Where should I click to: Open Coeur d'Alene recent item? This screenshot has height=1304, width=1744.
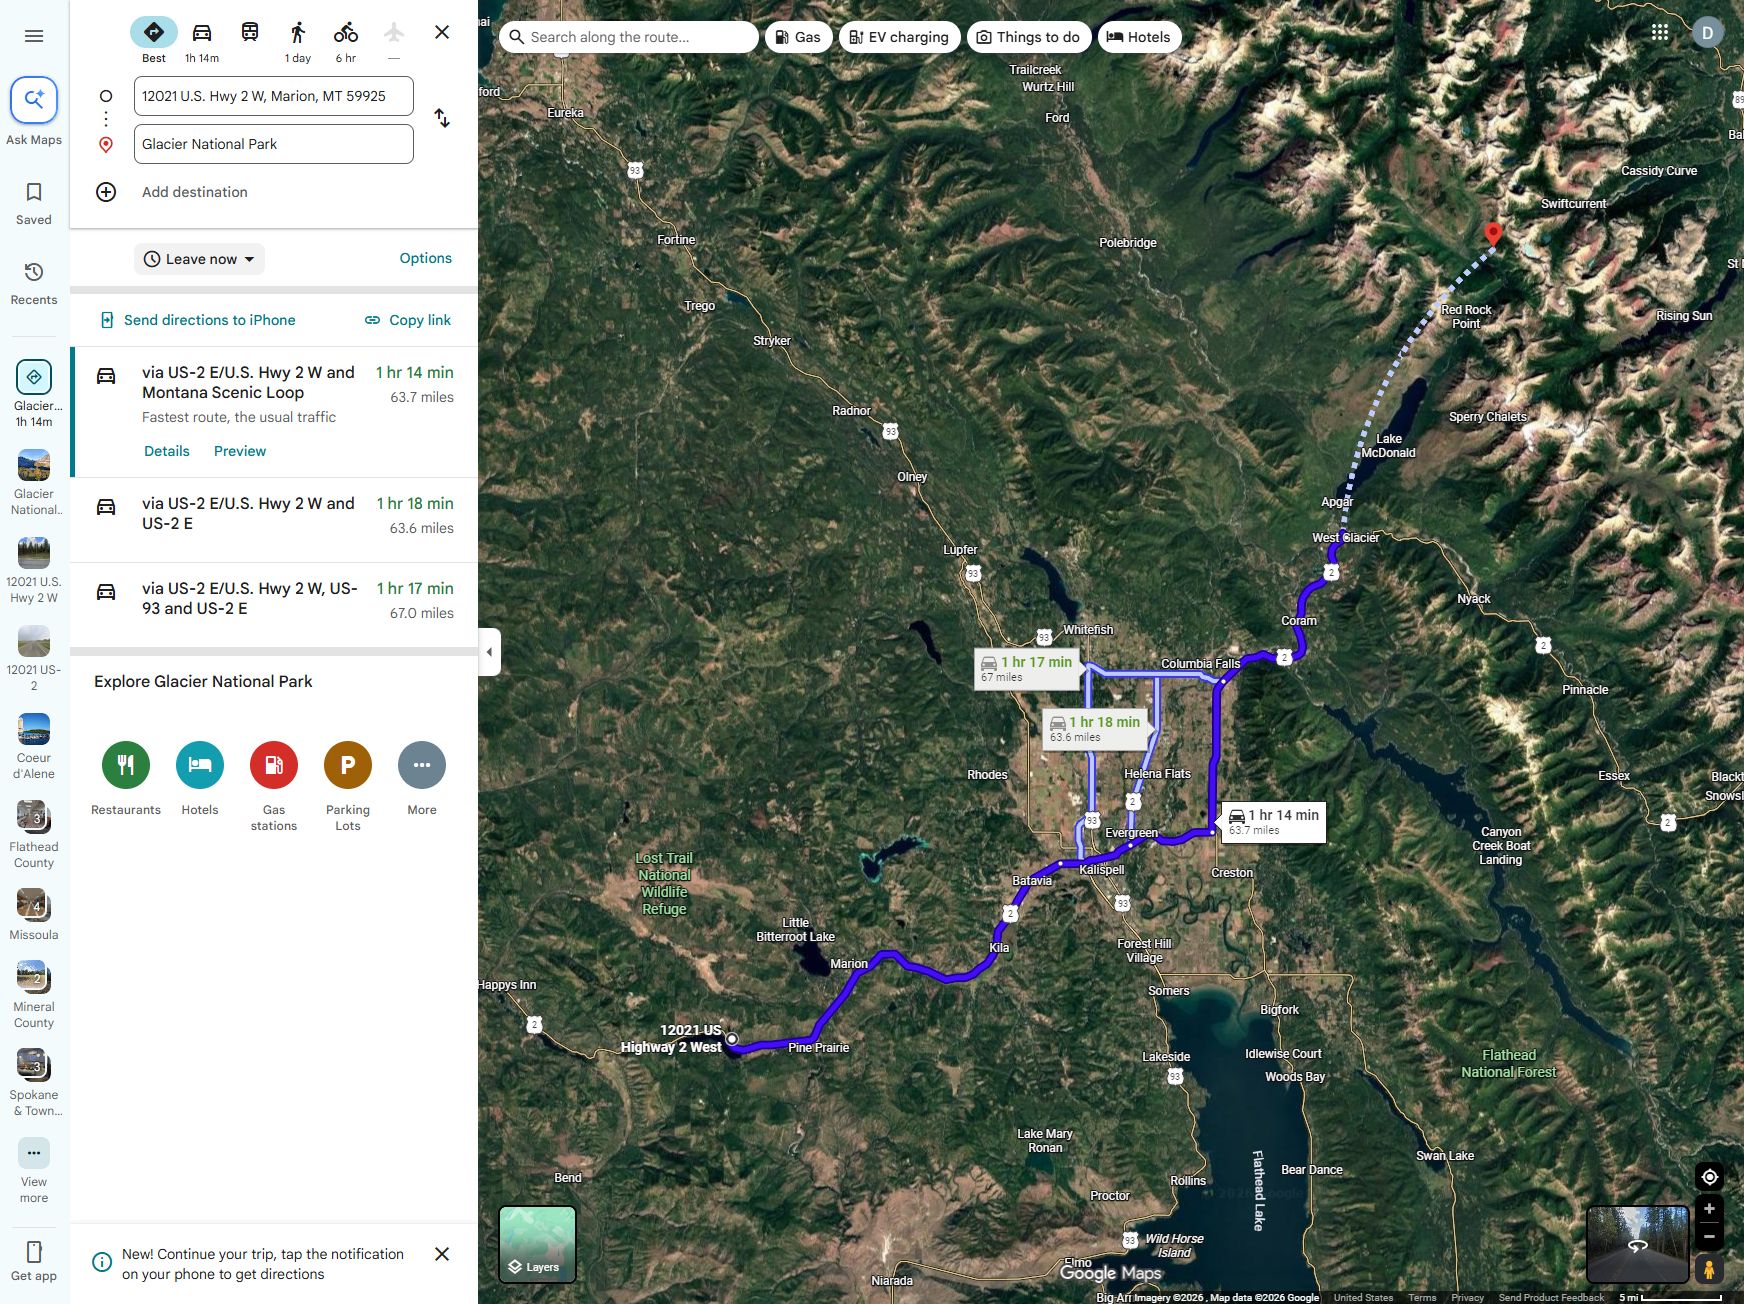click(34, 747)
